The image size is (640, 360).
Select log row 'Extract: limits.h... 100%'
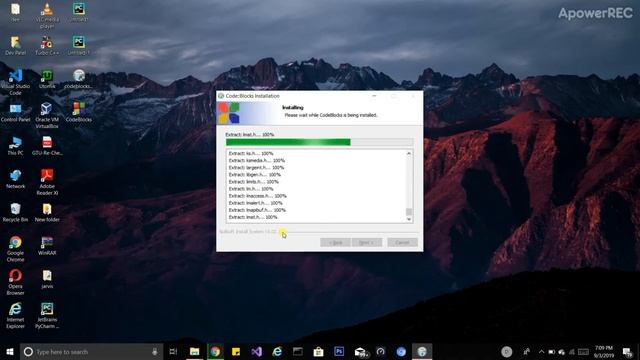(253, 182)
